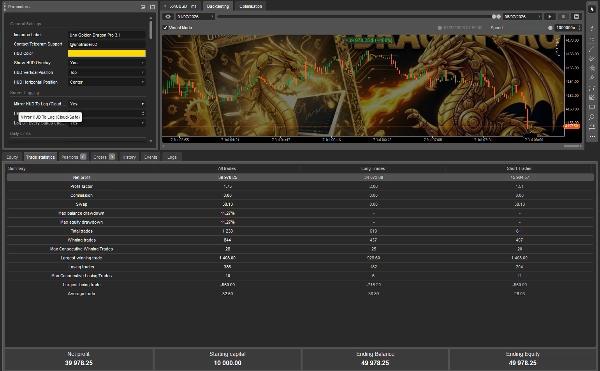The width and height of the screenshot is (600, 371).
Task: Maximize the Parameters panel using its header icon
Action: (x=152, y=7)
